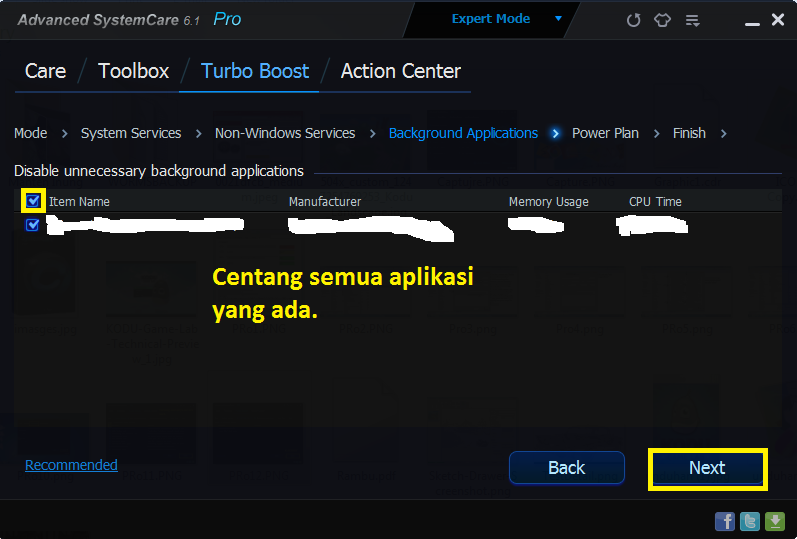
Task: Open the Expert Mode dropdown arrow
Action: coord(558,19)
